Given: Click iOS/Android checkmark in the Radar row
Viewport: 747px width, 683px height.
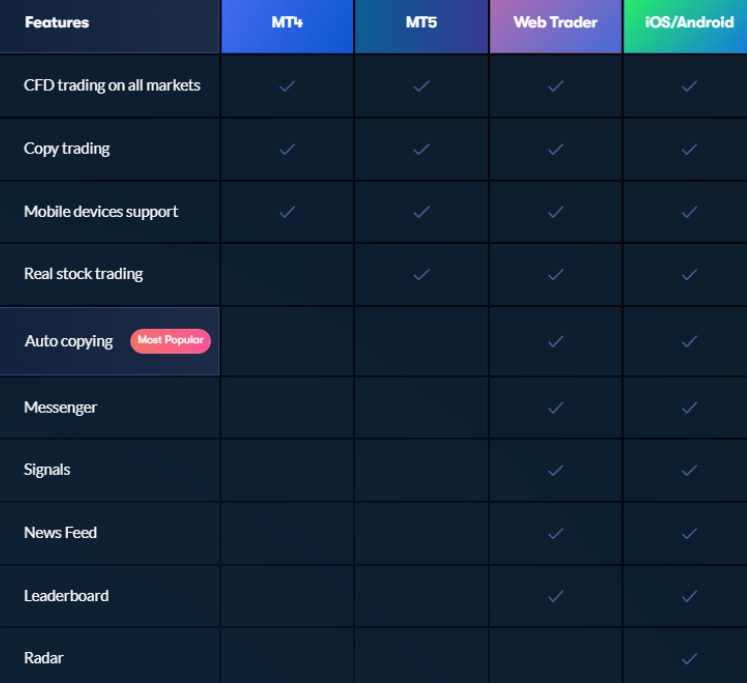Looking at the screenshot, I should [x=689, y=658].
